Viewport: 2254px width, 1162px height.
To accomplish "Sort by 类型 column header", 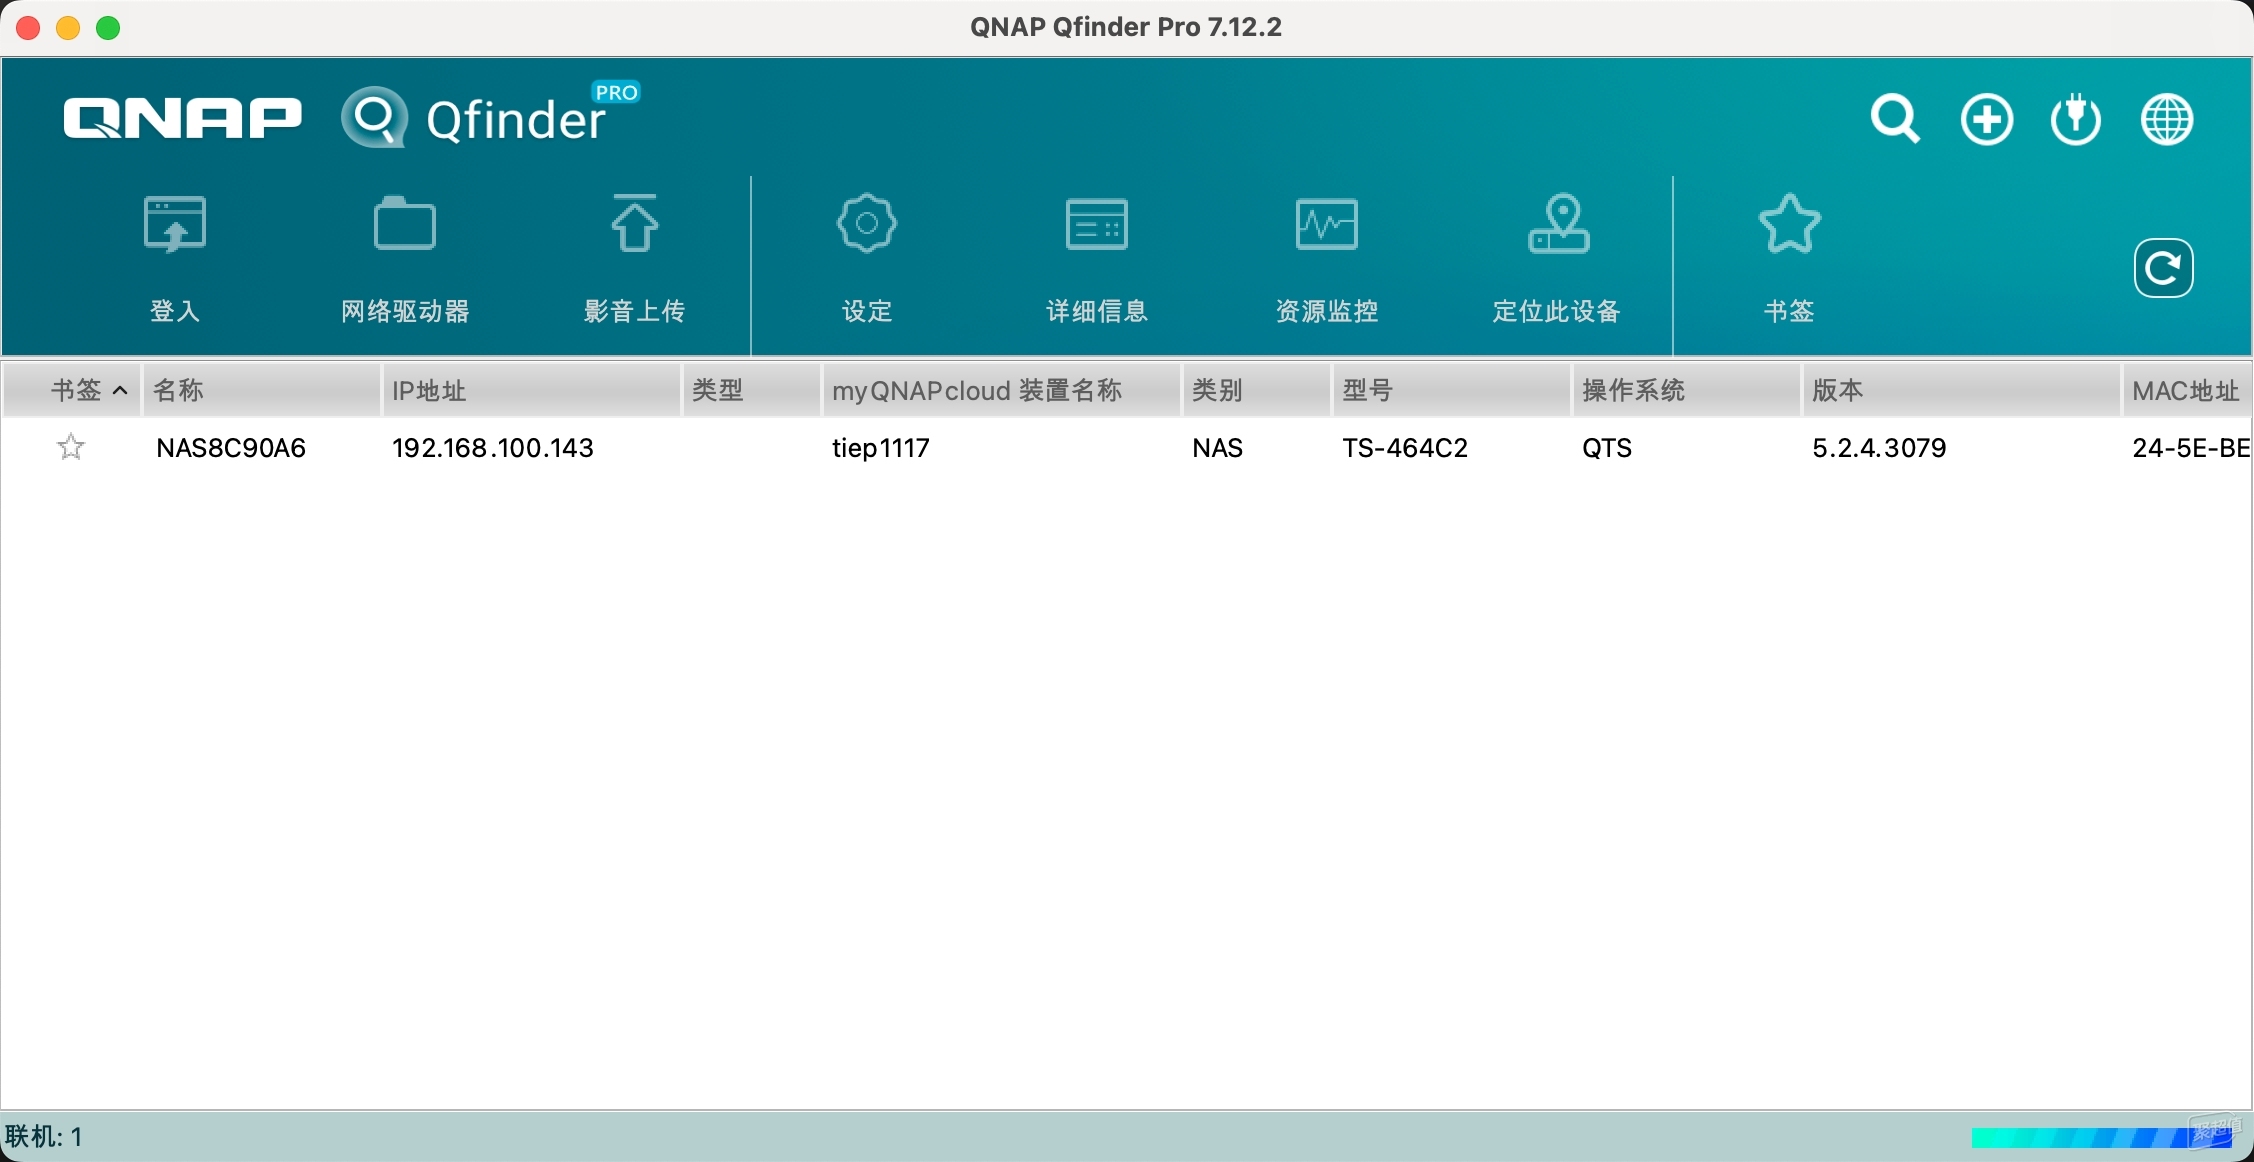I will [x=752, y=390].
